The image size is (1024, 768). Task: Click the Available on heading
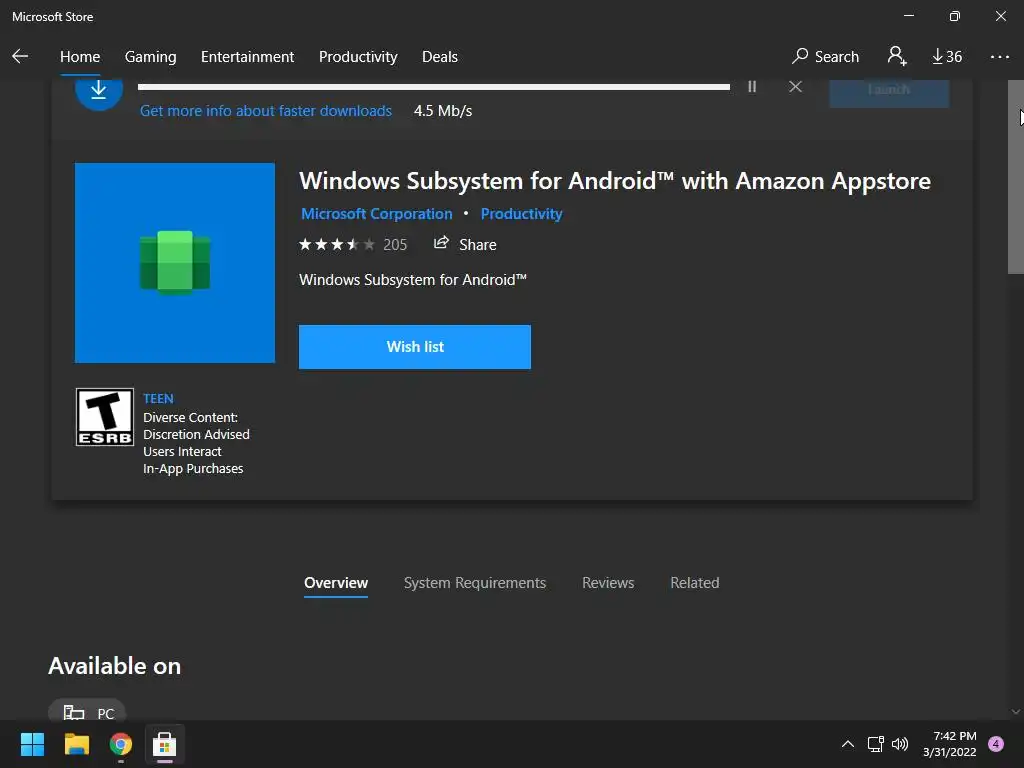pos(115,666)
